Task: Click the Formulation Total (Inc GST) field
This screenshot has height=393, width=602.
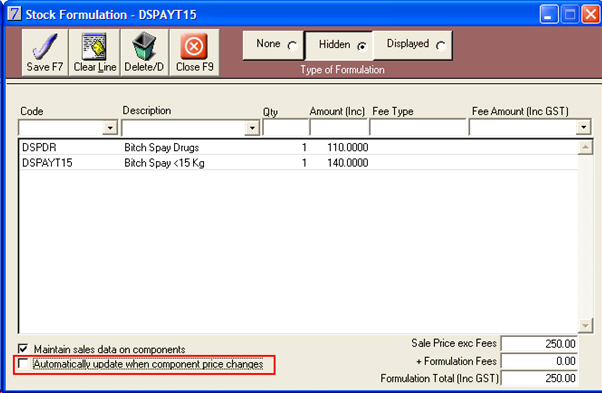Action: (x=539, y=378)
